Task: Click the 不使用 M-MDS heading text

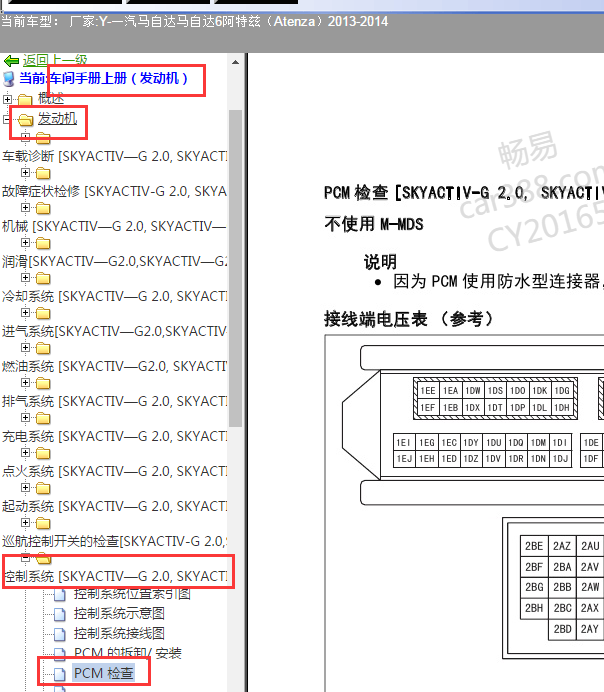Action: pos(374,224)
